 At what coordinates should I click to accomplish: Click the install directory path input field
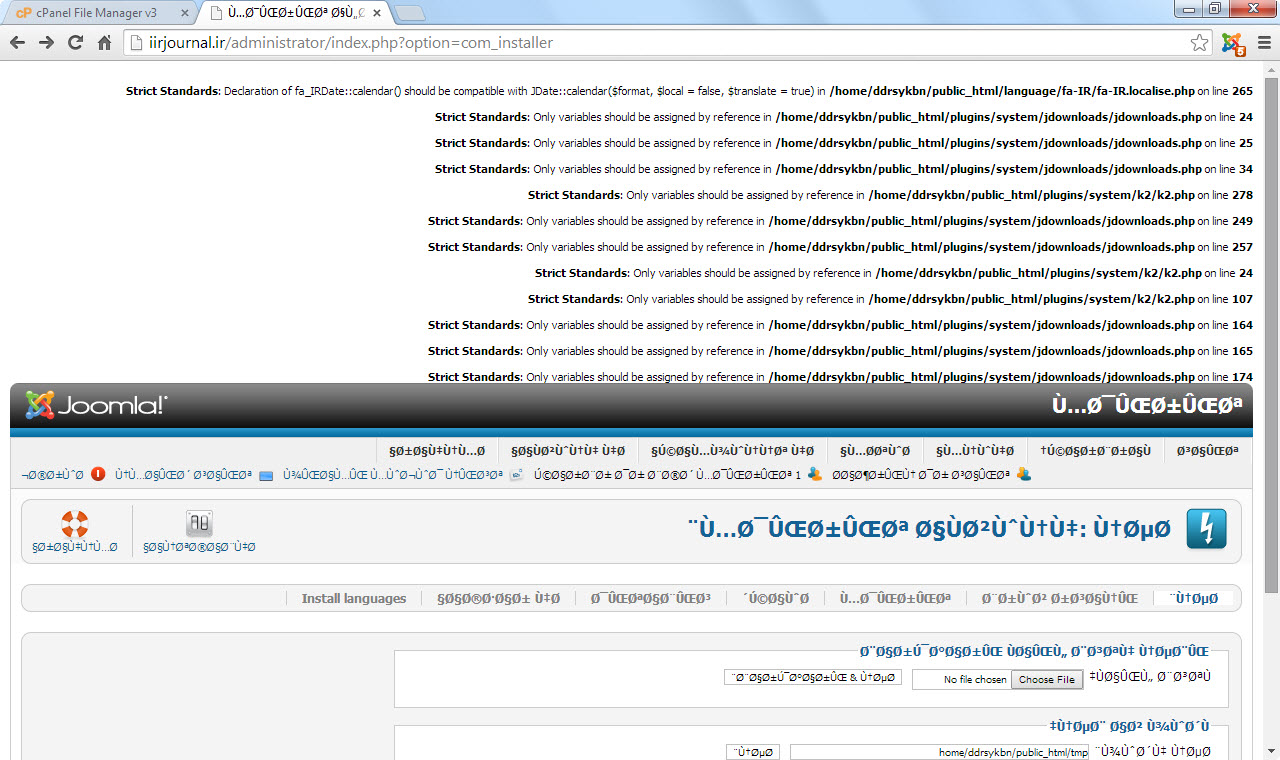coord(939,752)
